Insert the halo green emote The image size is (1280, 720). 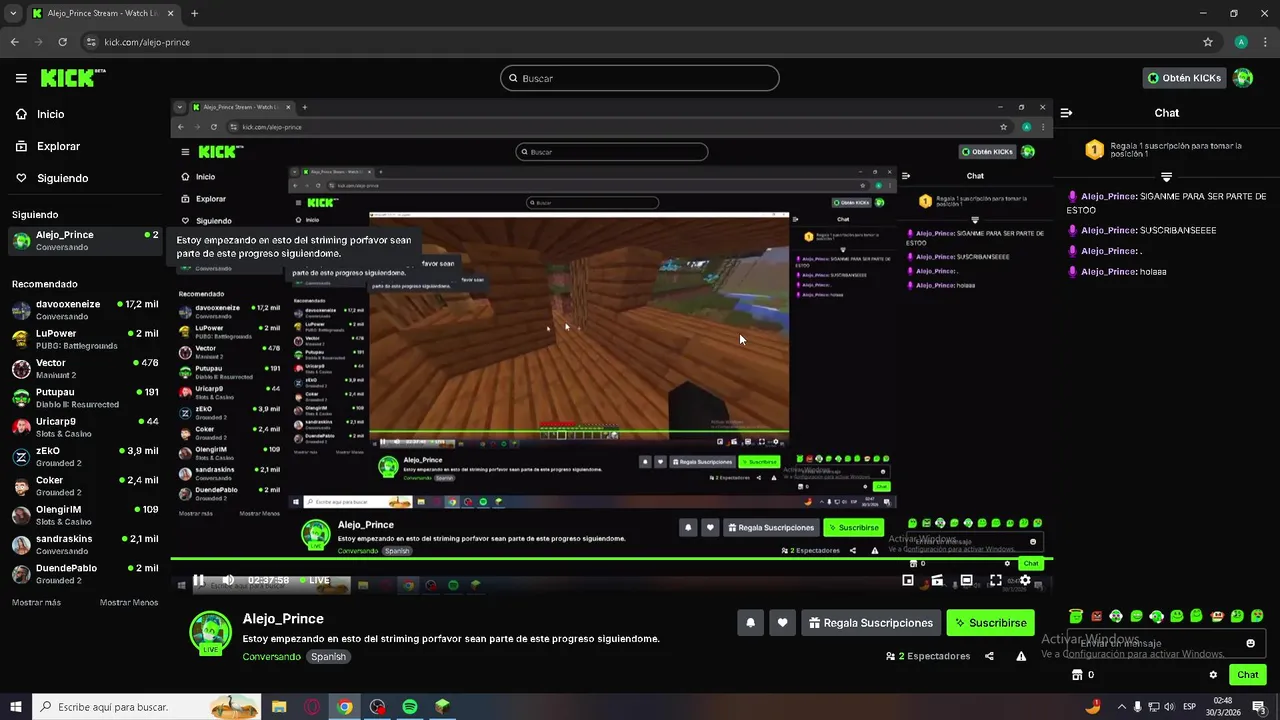(x=1076, y=616)
